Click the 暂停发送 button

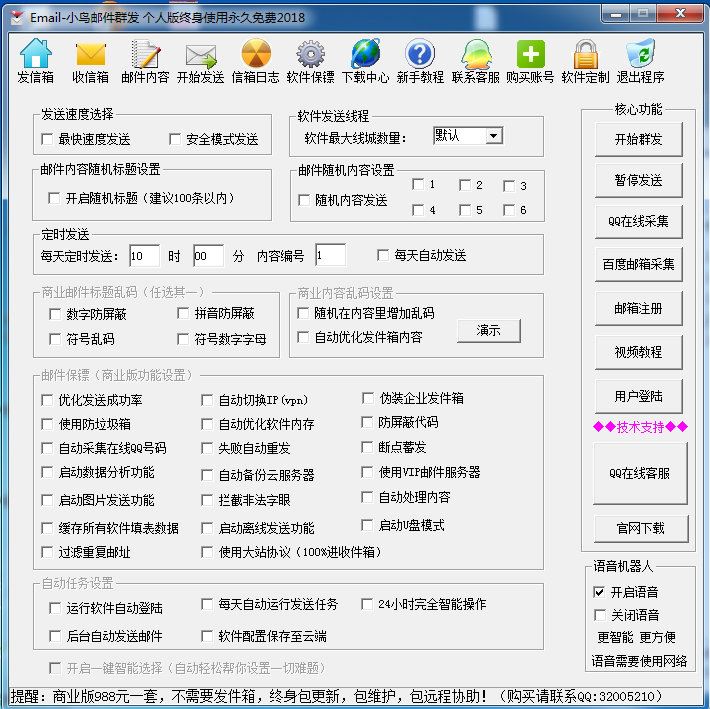(638, 180)
